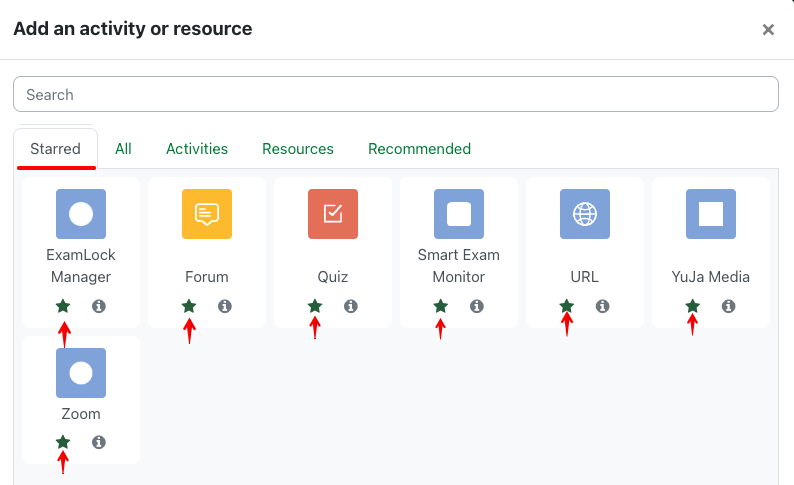794x485 pixels.
Task: Open the Activities tab
Action: coord(197,149)
